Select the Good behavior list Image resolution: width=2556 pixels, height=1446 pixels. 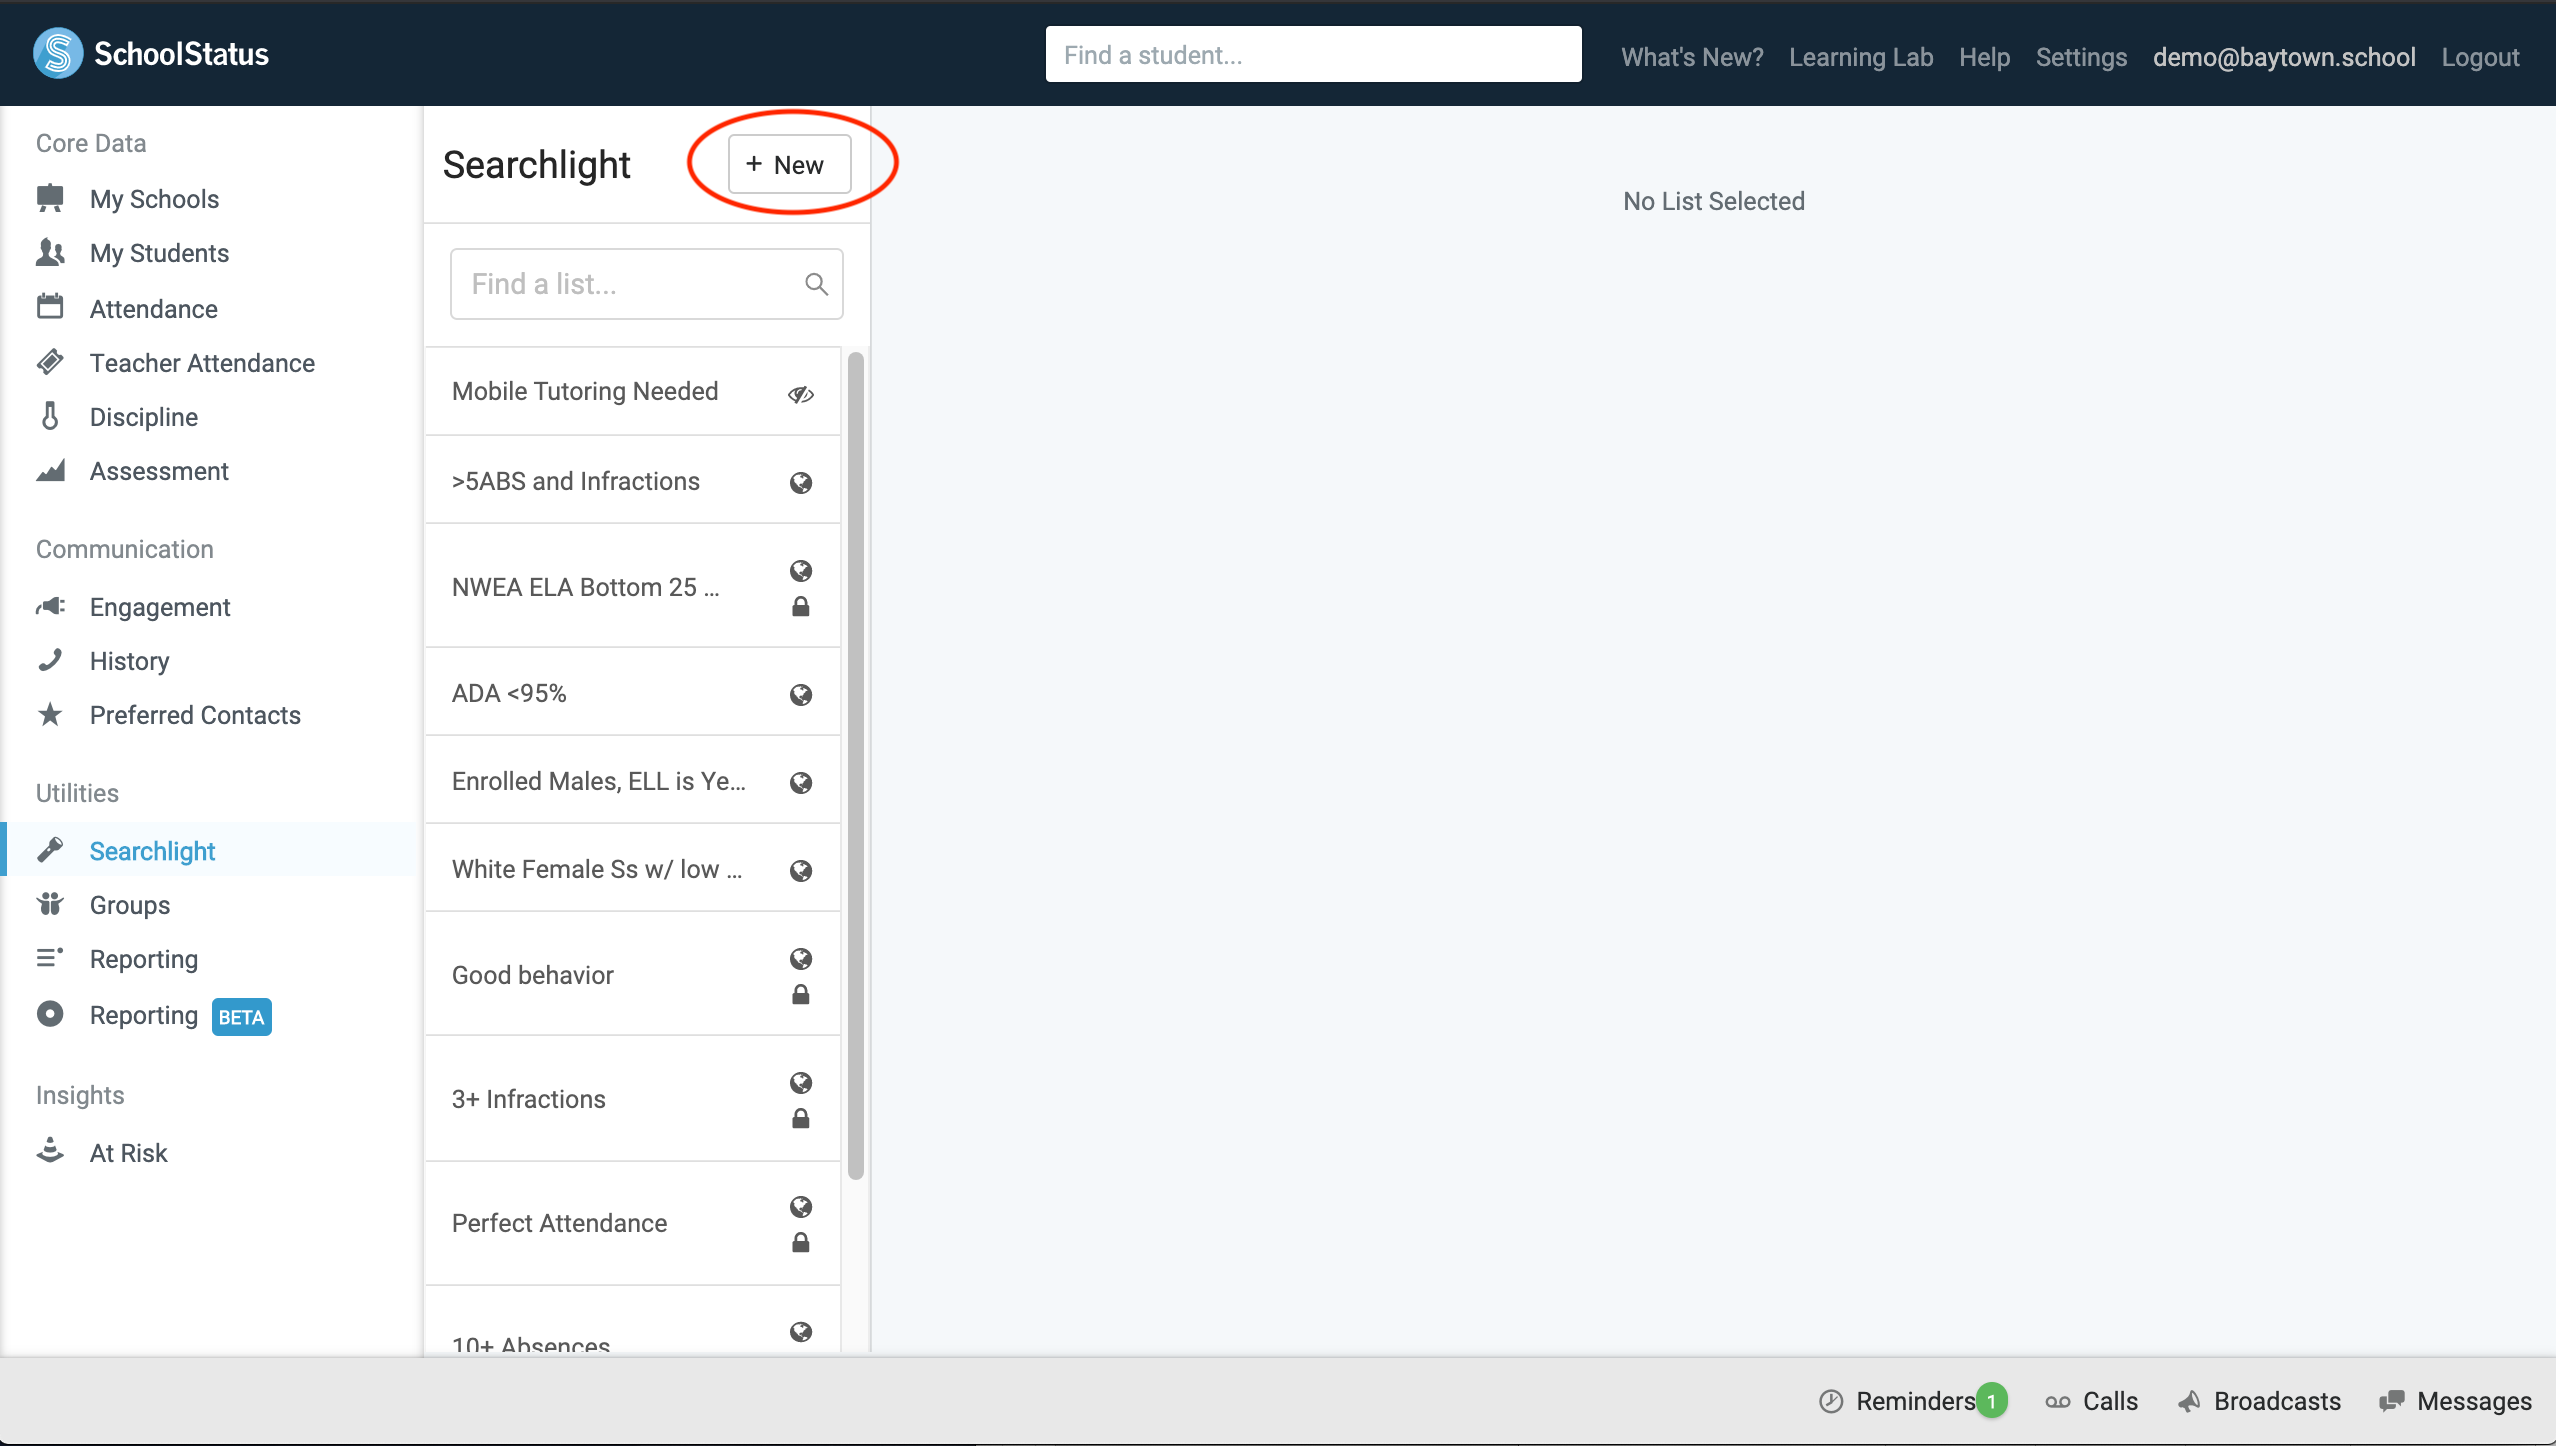point(633,974)
